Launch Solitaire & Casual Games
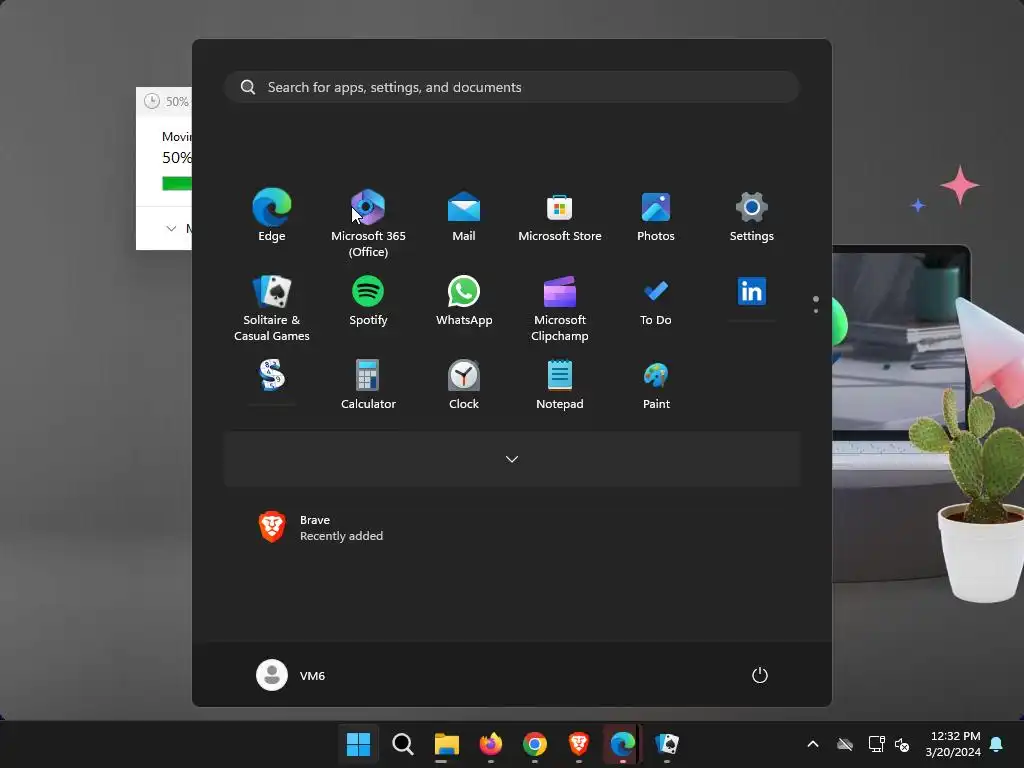This screenshot has height=768, width=1024. coord(272,307)
